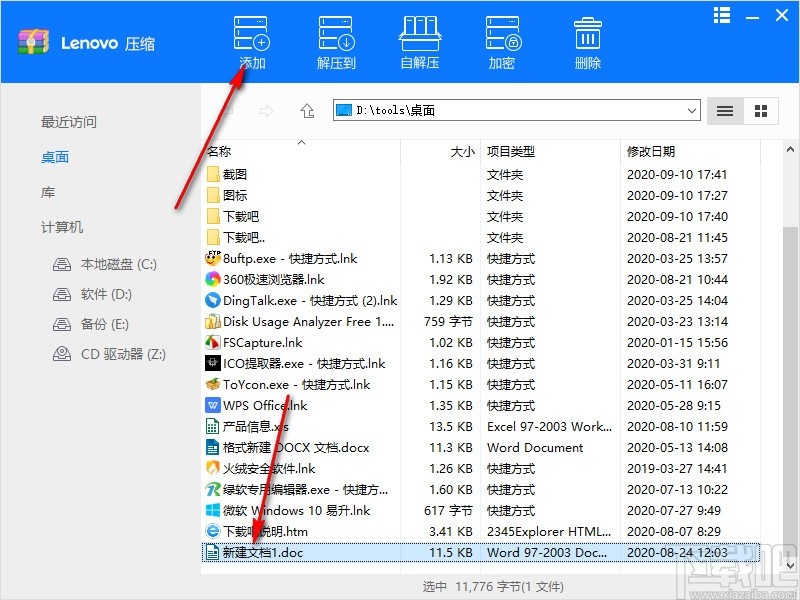Open the main menu icon in title bar

(x=721, y=15)
